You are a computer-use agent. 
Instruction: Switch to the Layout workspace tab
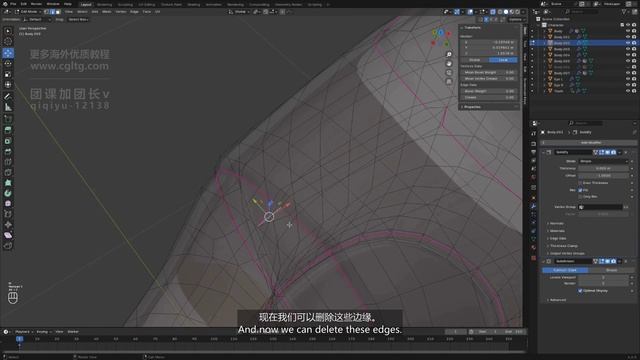pos(86,4)
